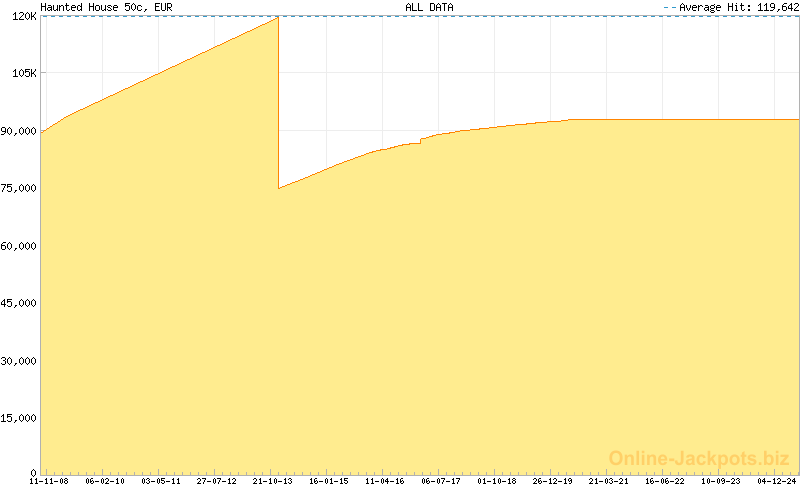Select the 04-12-24 date on the x-axis
This screenshot has height=490, width=800.
point(776,482)
